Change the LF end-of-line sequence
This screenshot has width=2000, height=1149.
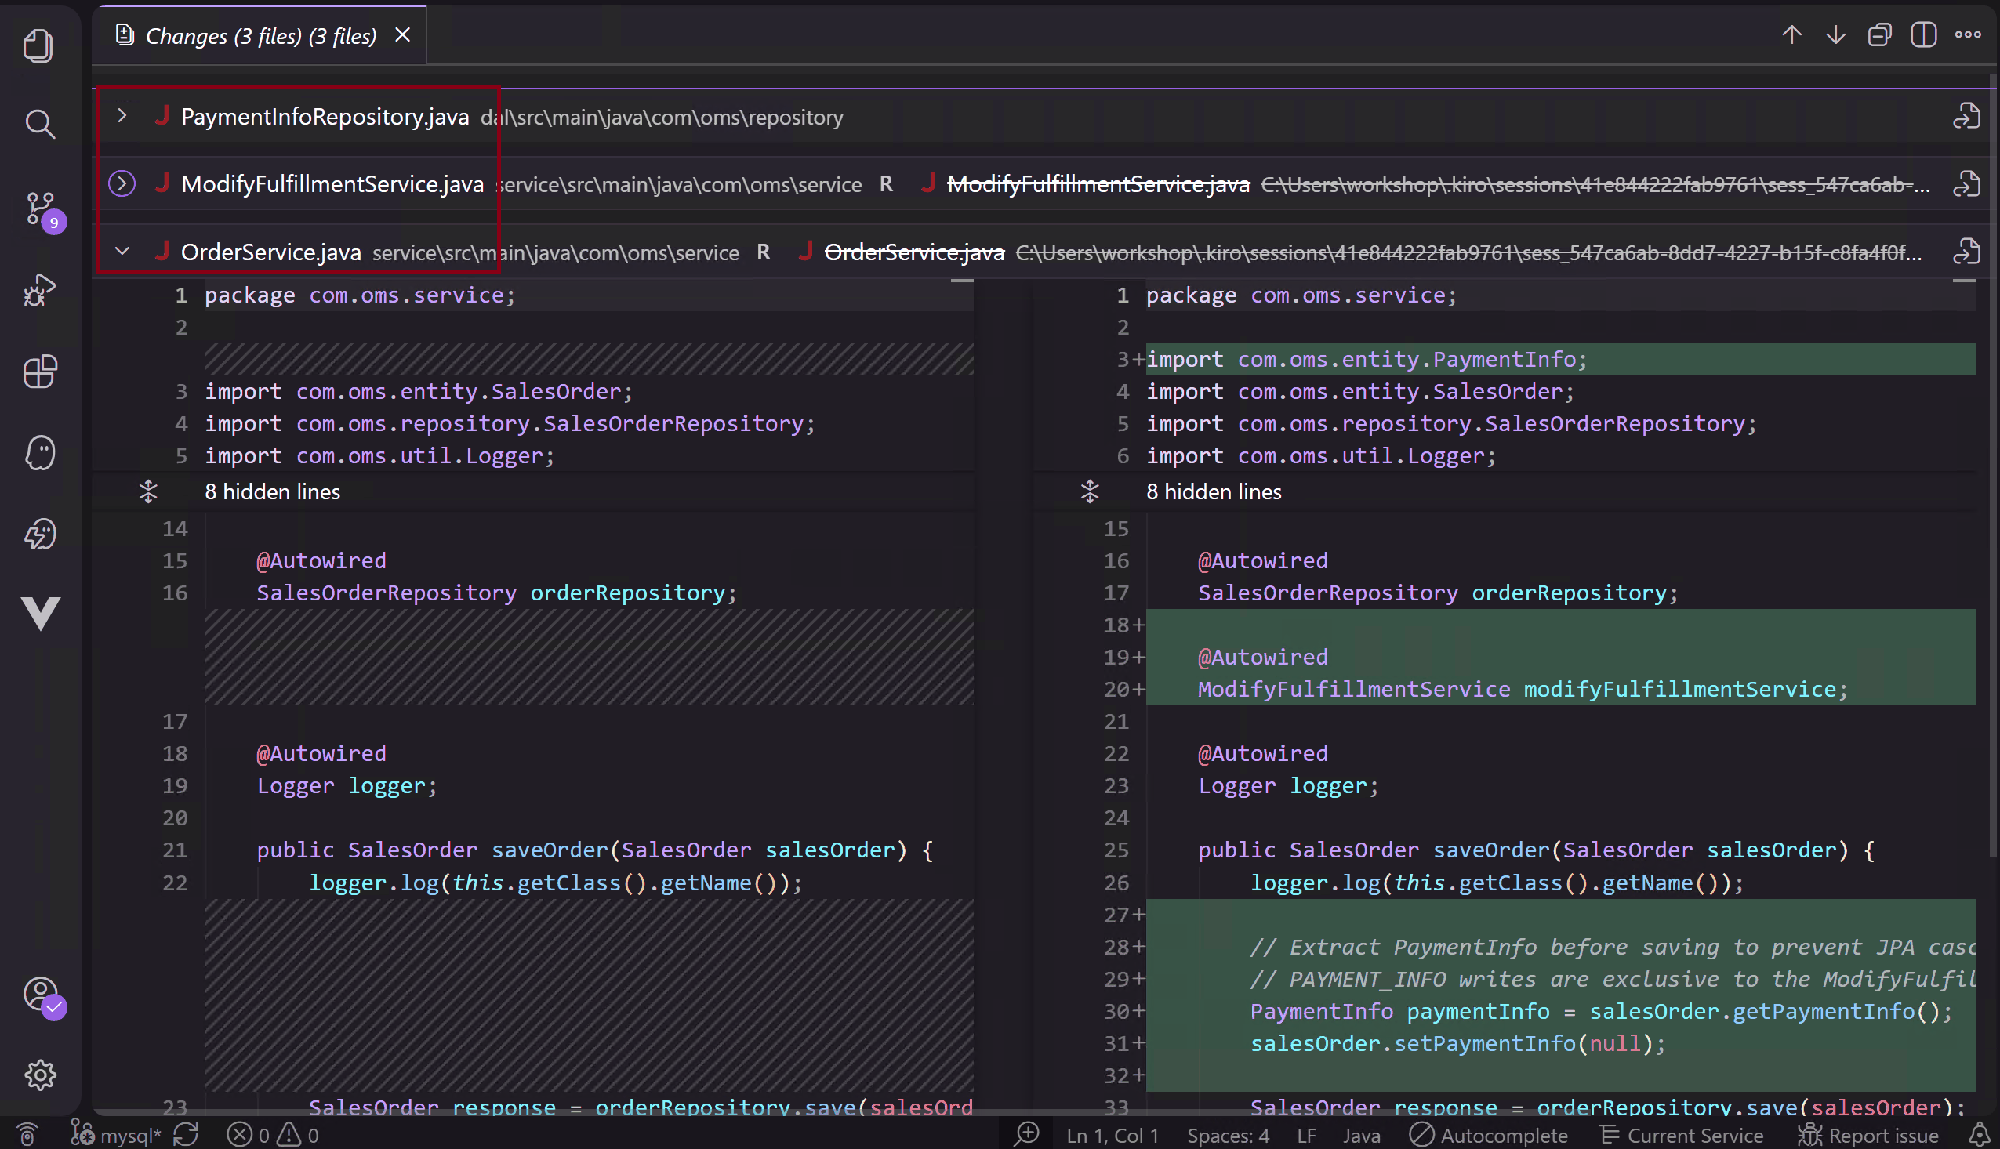click(x=1306, y=1135)
